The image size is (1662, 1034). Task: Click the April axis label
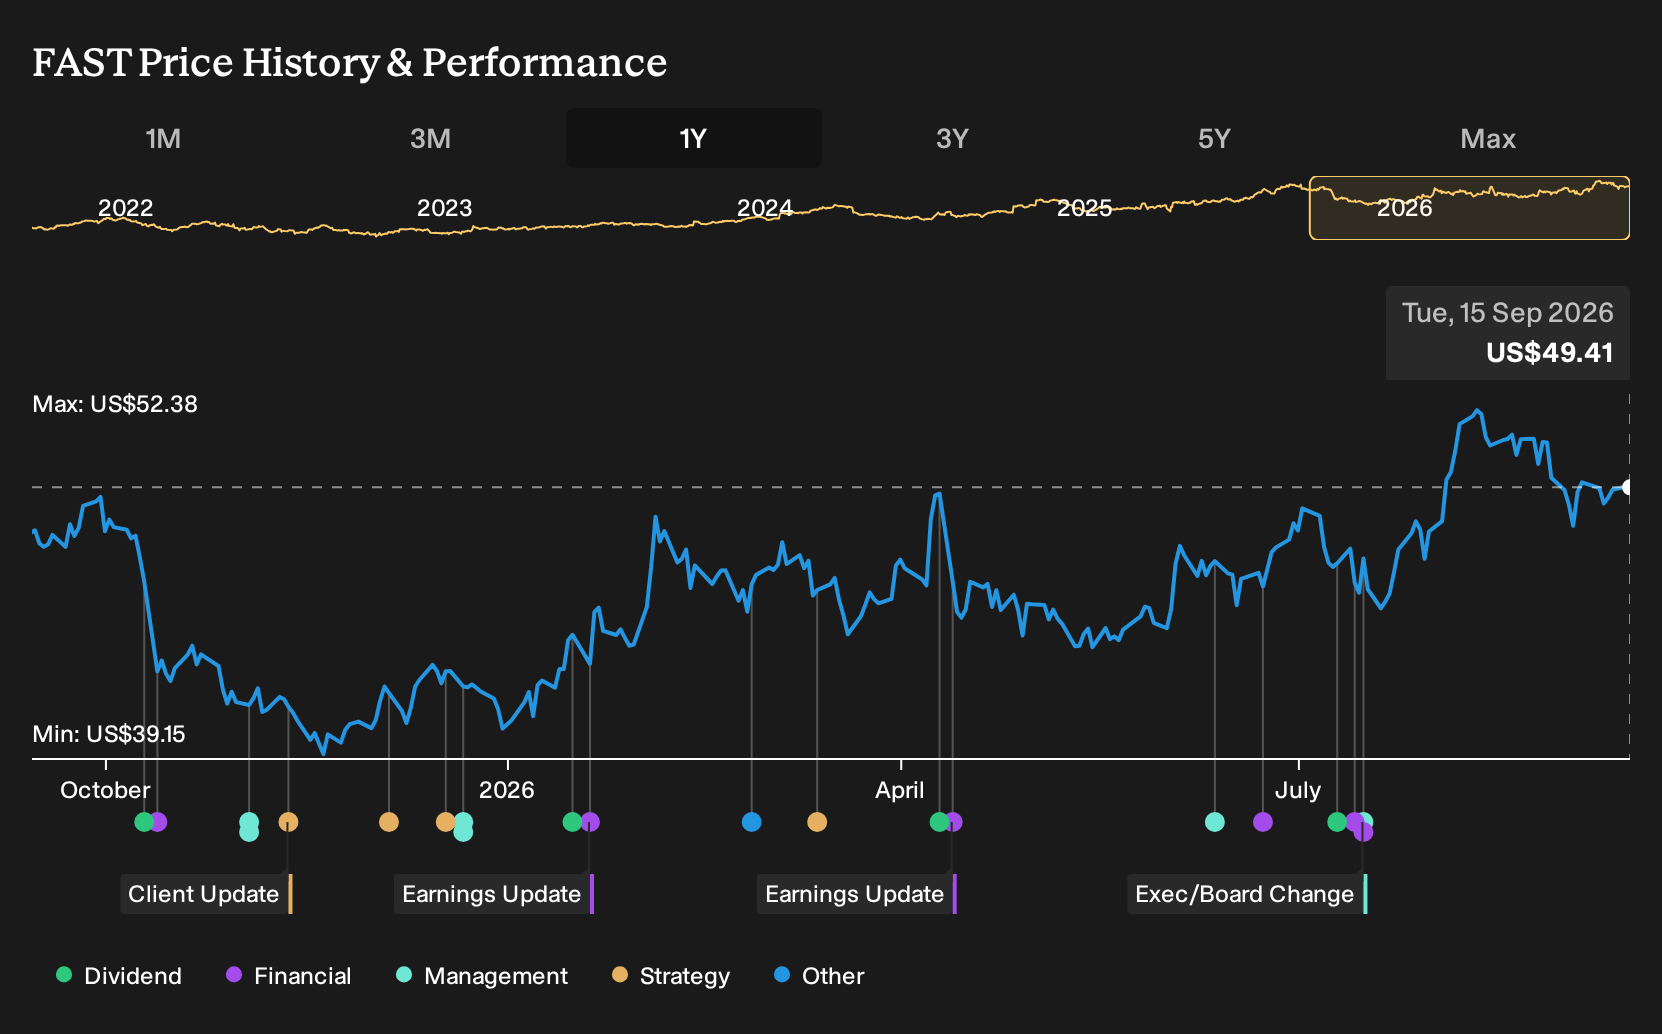coord(900,790)
